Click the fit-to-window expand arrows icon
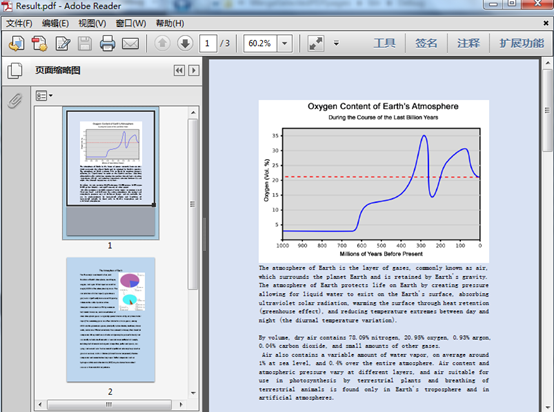 316,43
